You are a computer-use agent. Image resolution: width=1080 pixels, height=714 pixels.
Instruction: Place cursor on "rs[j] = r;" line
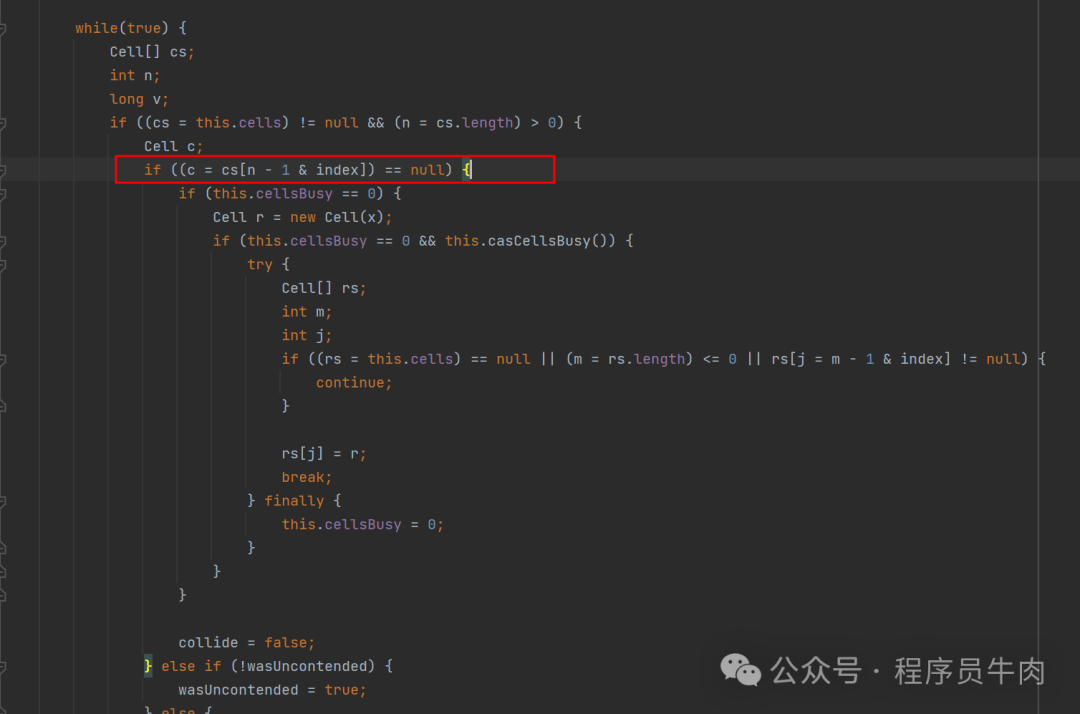pos(324,453)
